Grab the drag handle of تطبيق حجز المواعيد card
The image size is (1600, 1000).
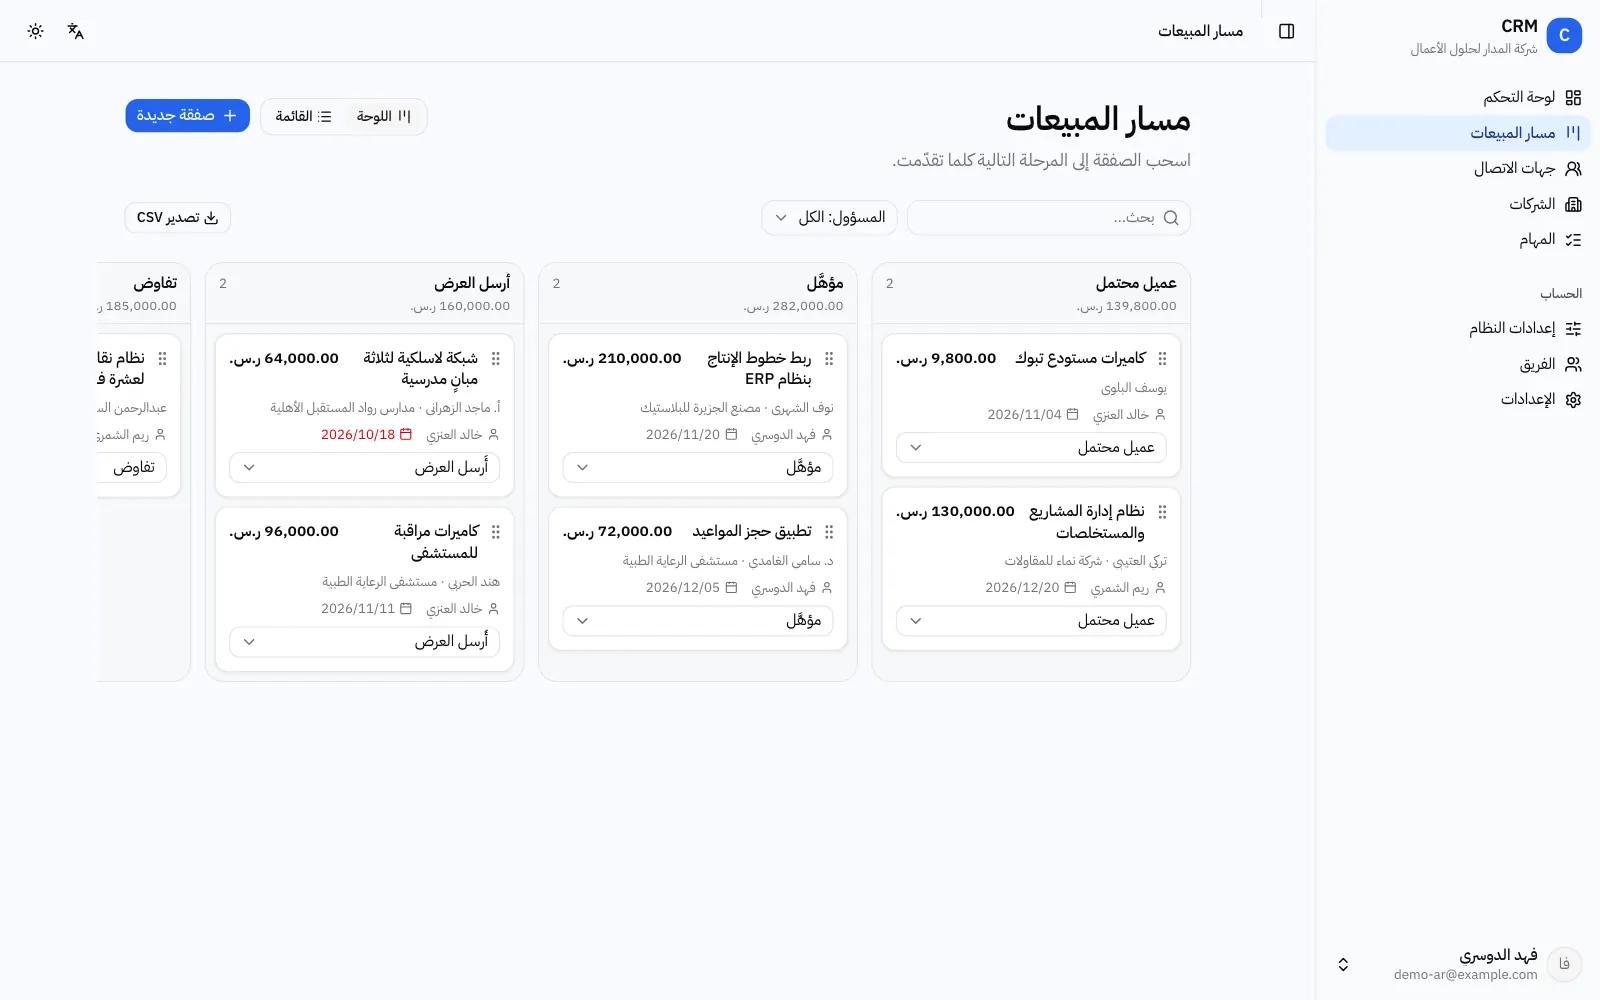829,532
